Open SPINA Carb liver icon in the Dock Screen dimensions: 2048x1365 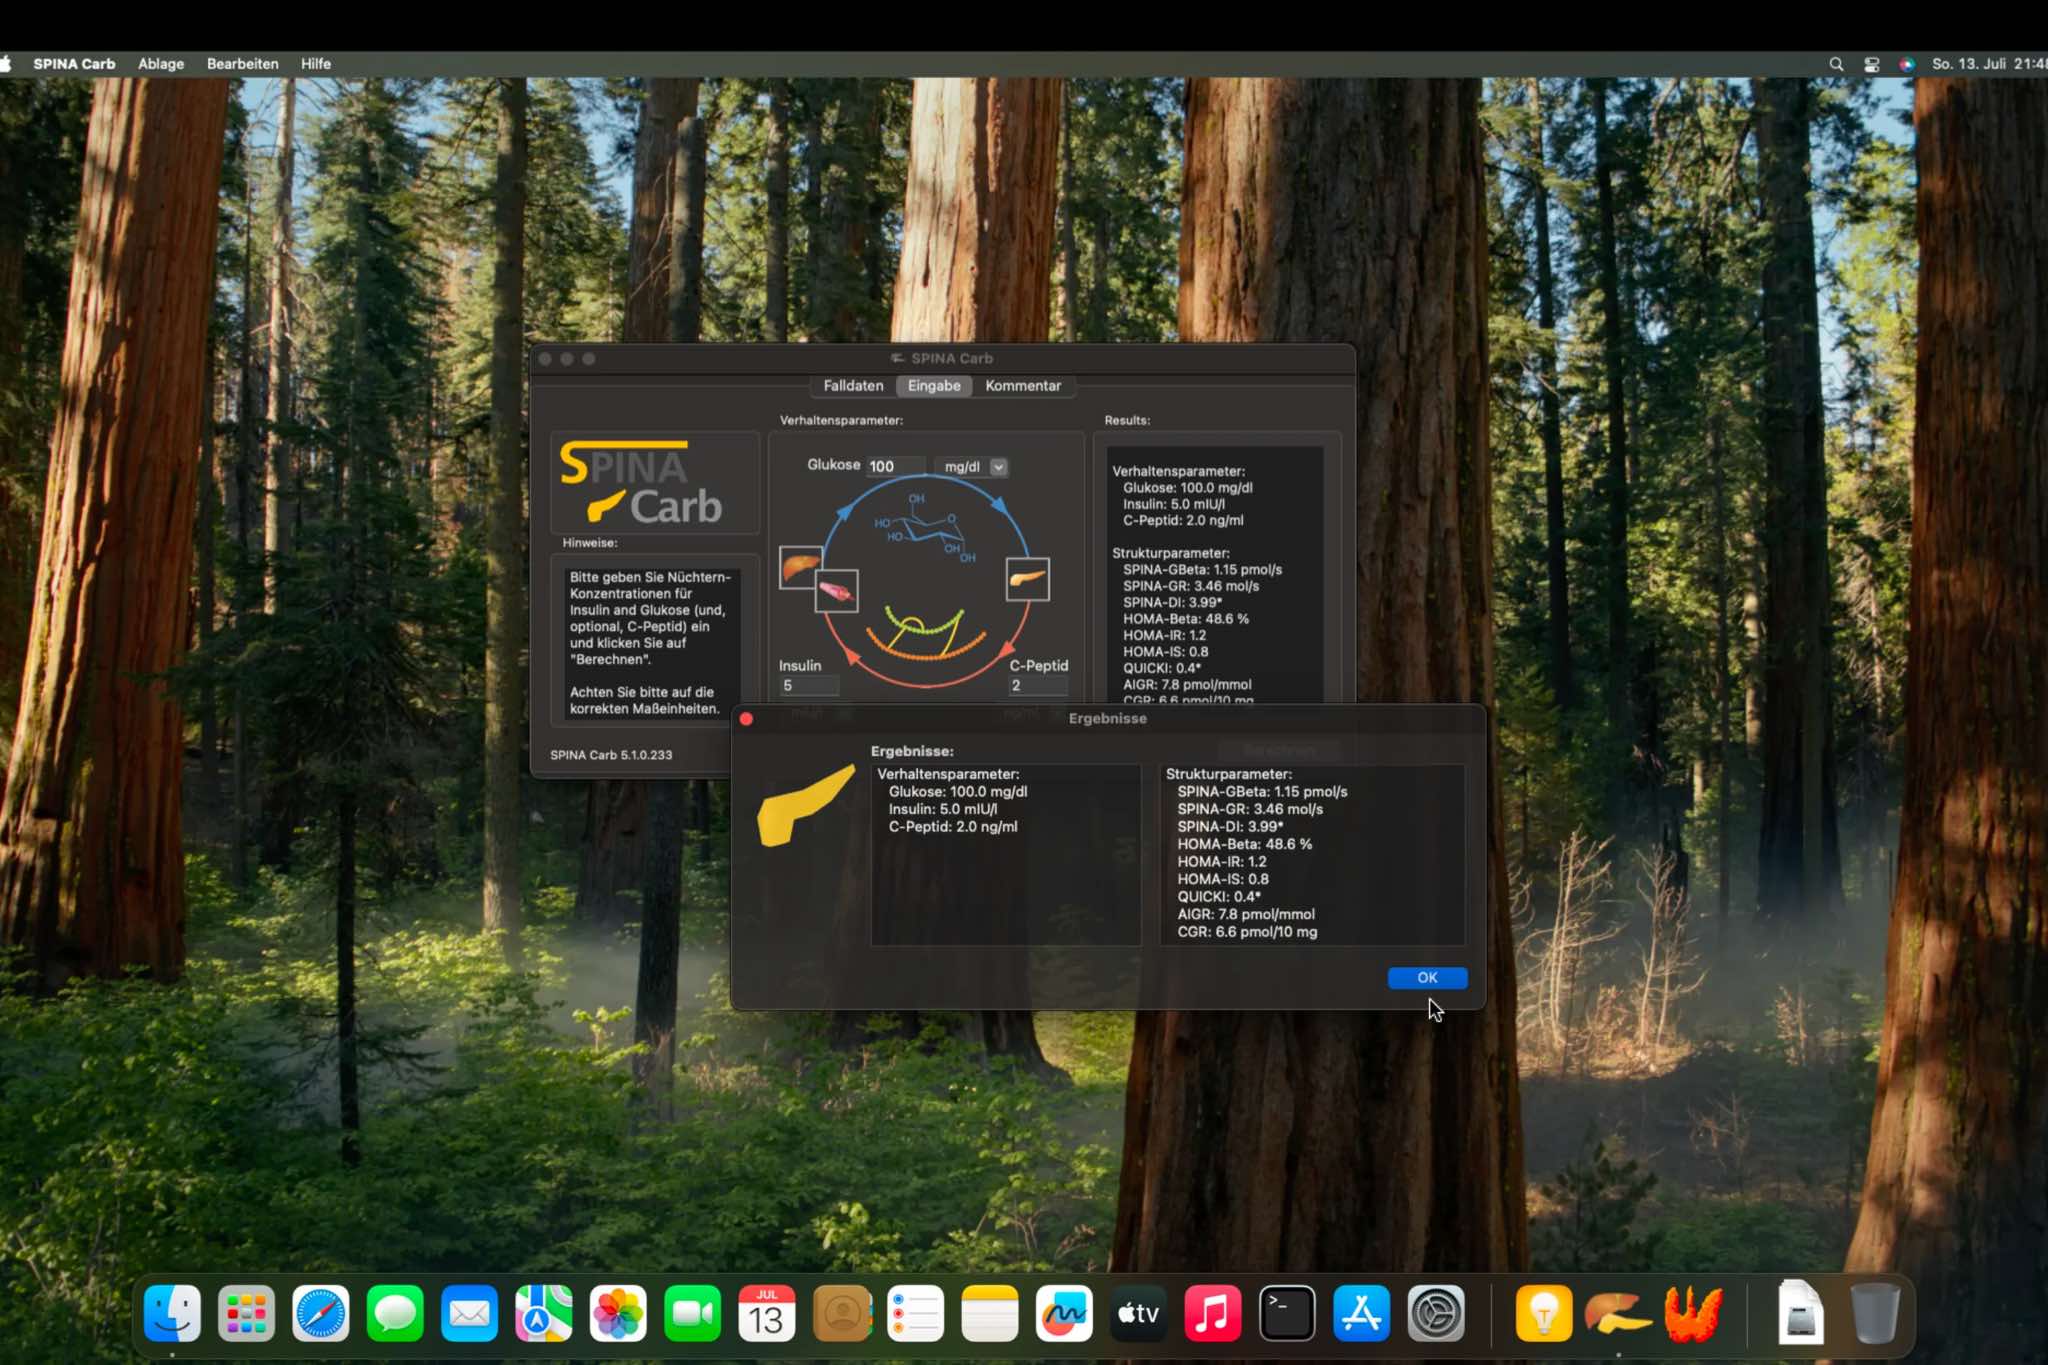tap(1617, 1312)
